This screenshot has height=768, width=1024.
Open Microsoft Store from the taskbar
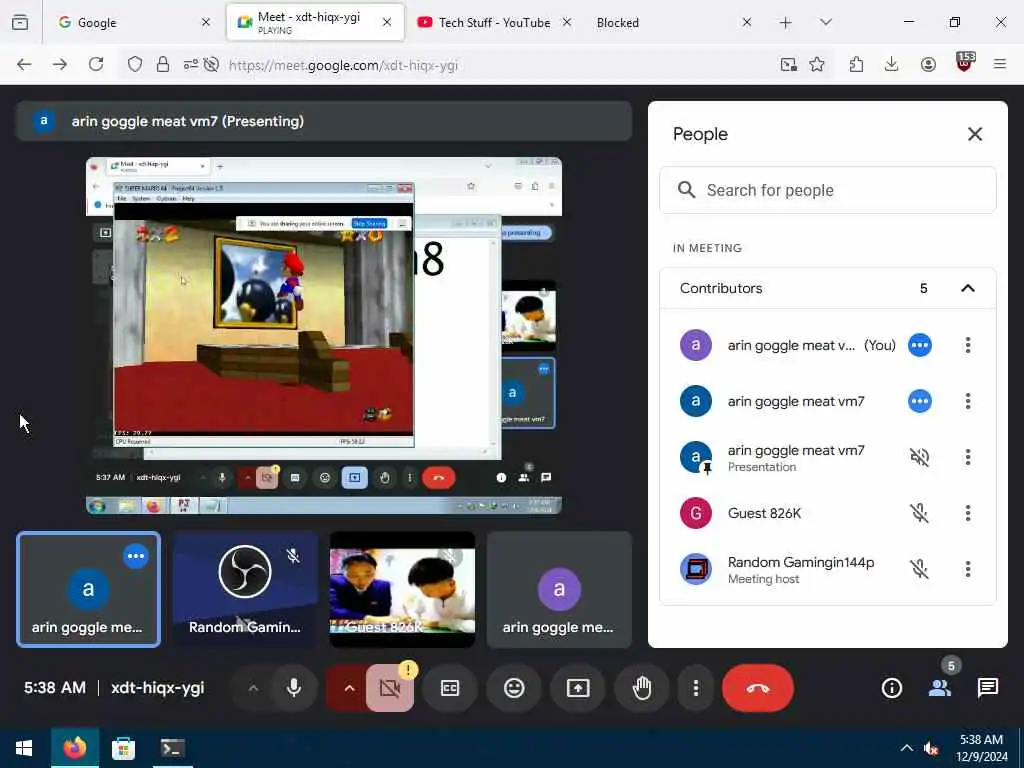pyautogui.click(x=123, y=748)
